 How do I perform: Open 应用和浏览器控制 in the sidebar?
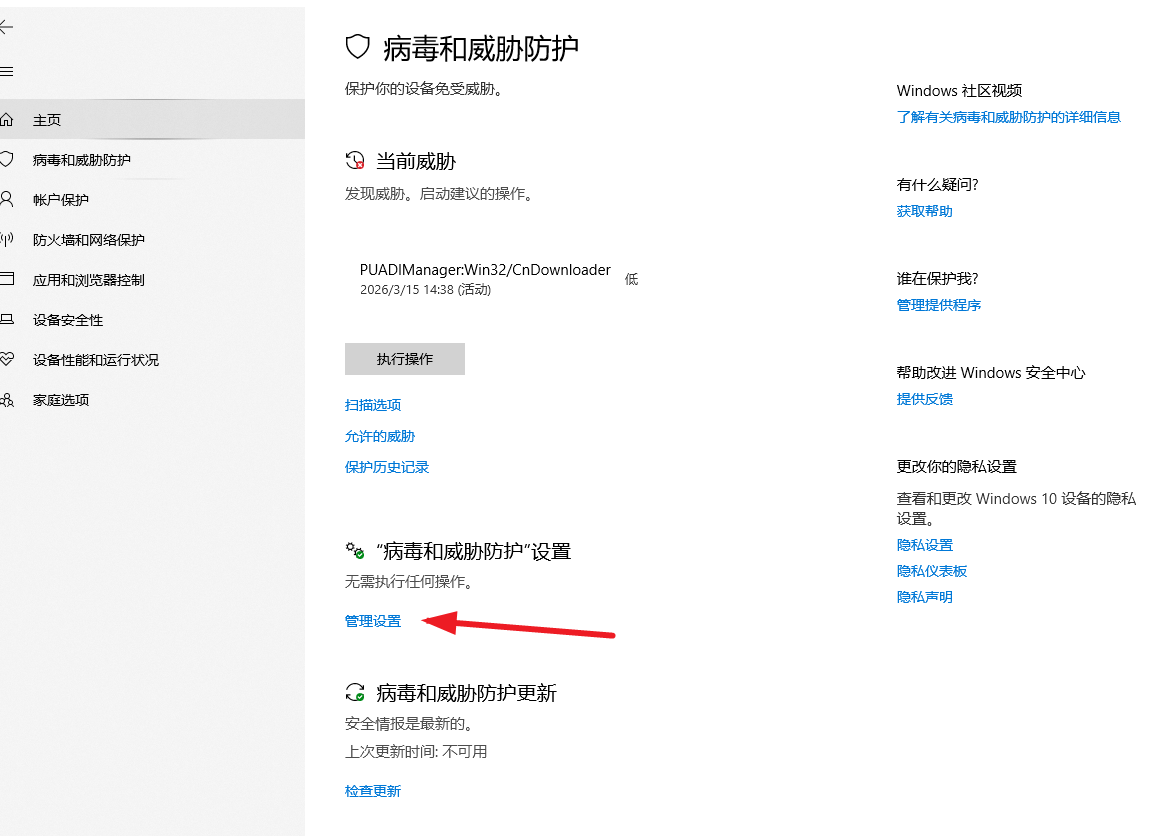click(x=152, y=280)
